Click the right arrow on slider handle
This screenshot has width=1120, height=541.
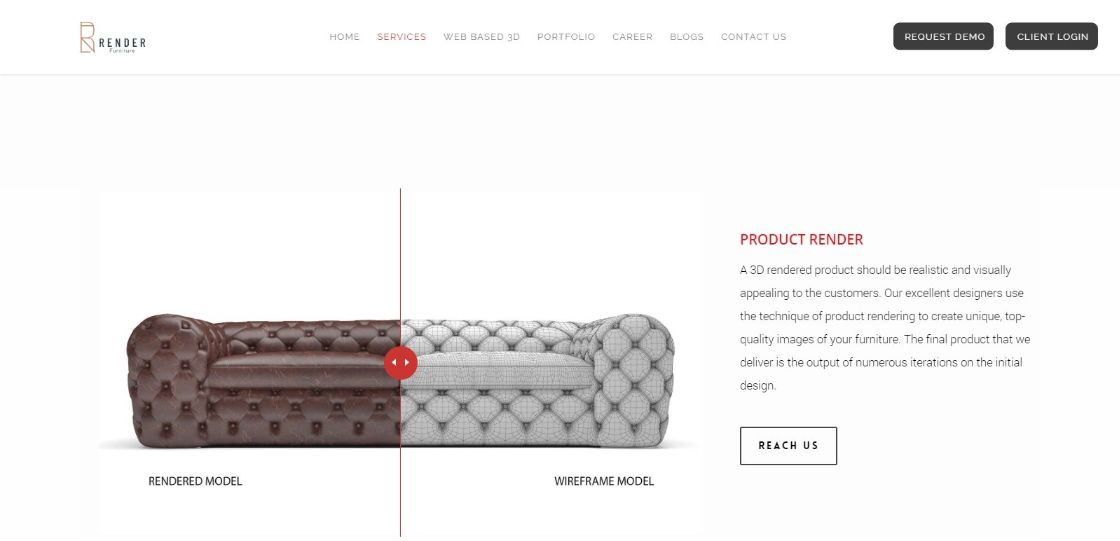[407, 362]
